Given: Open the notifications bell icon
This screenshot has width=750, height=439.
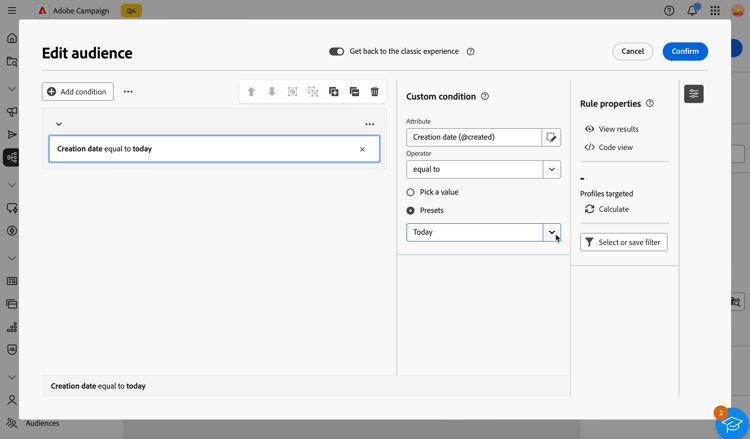Looking at the screenshot, I should tap(692, 11).
